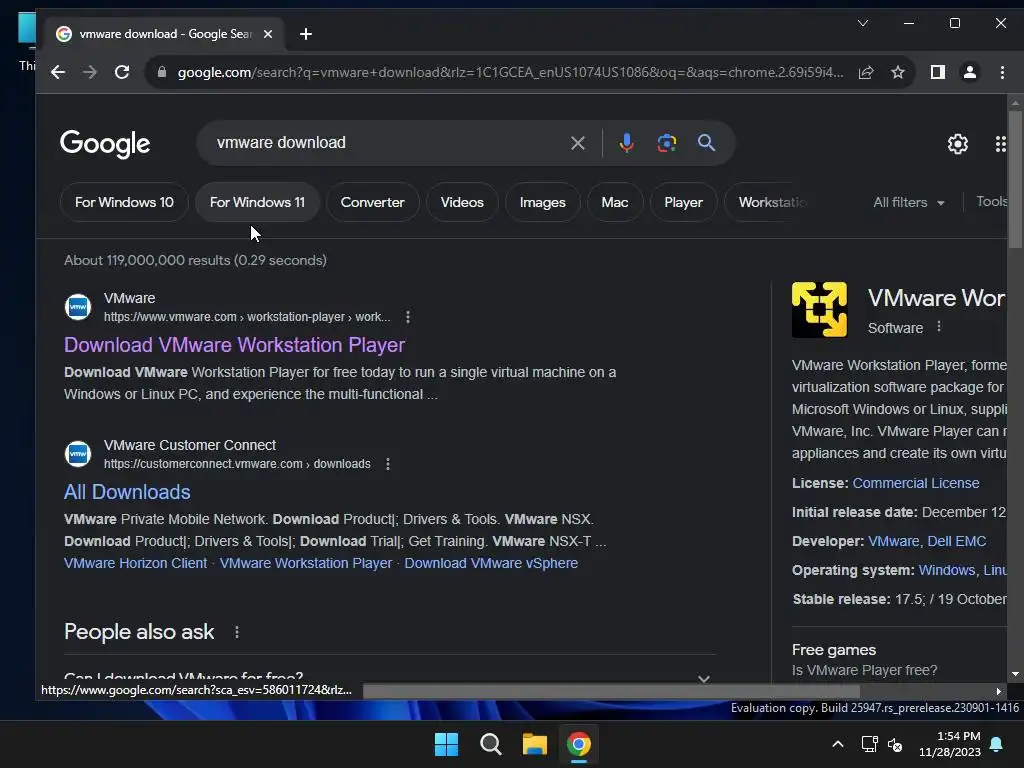Open a new tab with plus button

tap(306, 34)
